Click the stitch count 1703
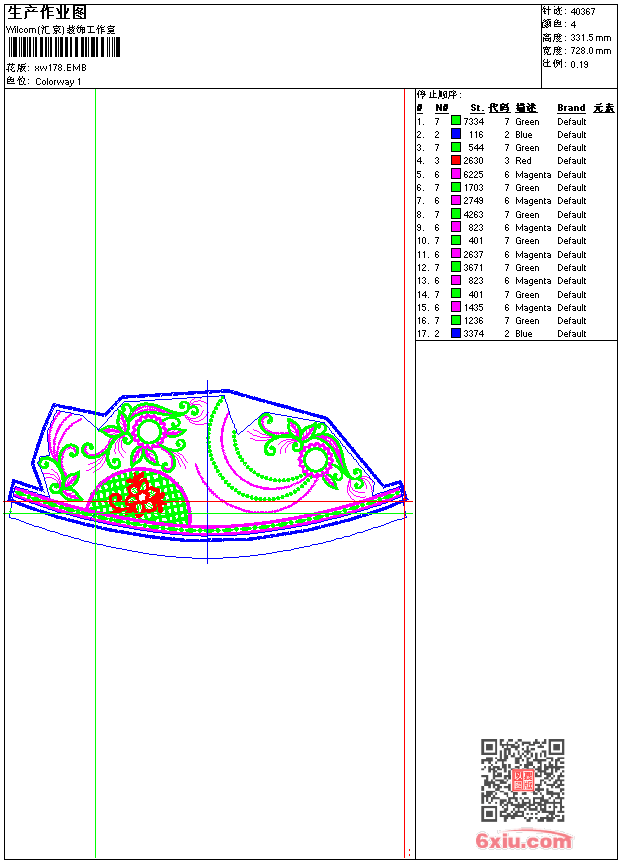The image size is (620, 860). click(474, 188)
